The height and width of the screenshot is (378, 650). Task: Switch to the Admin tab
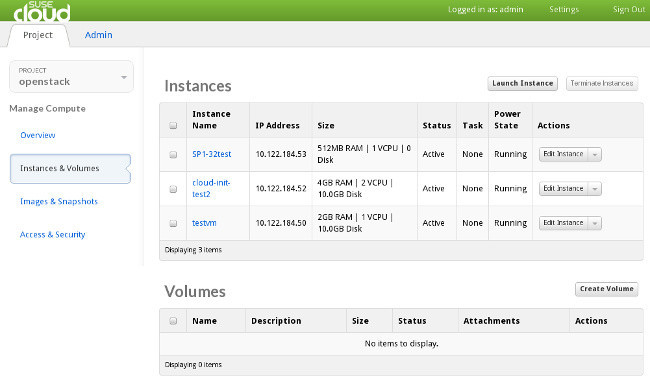point(98,35)
